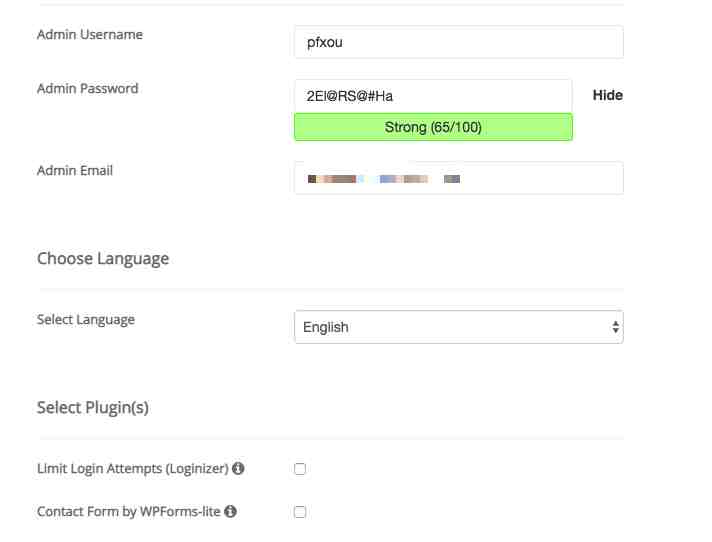The image size is (712, 542).
Task: Select the Admin Email input box
Action: coord(459,178)
